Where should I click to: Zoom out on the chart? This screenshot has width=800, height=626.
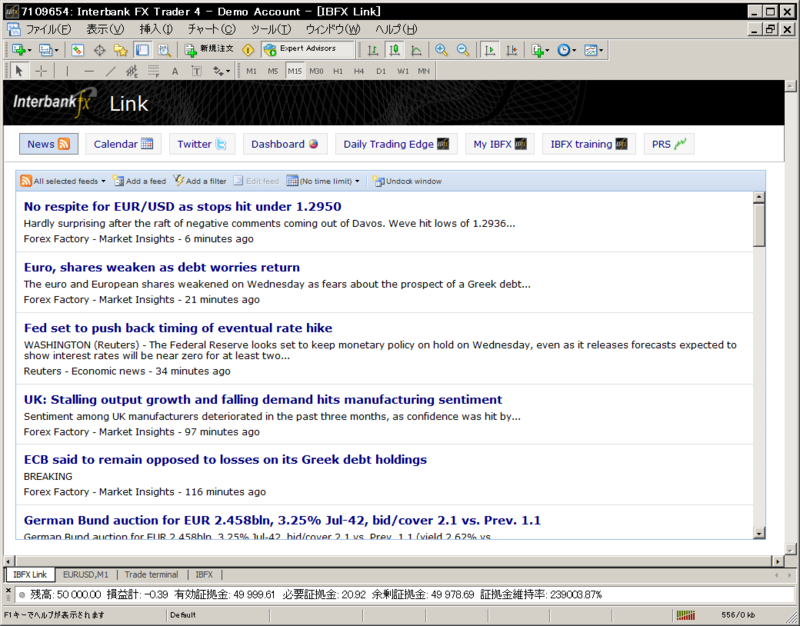point(463,50)
